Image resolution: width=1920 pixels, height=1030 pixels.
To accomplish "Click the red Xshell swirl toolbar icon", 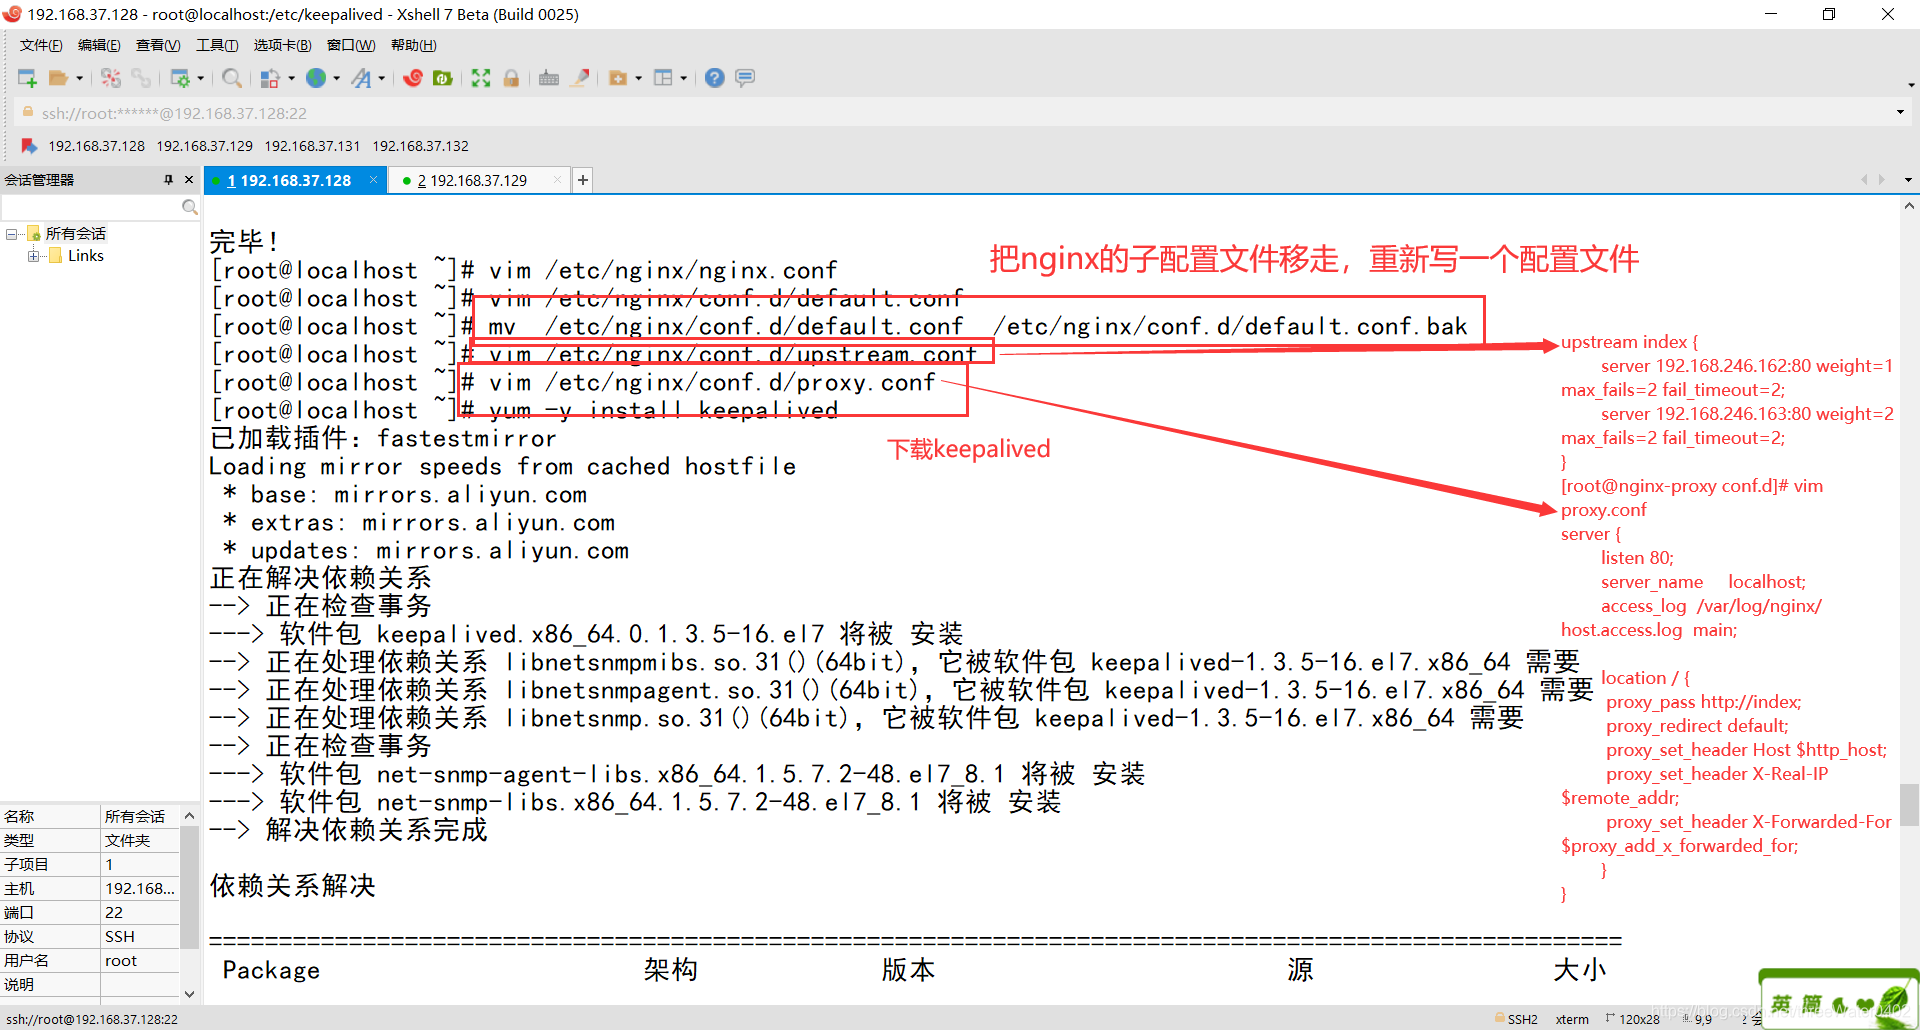I will click(413, 78).
